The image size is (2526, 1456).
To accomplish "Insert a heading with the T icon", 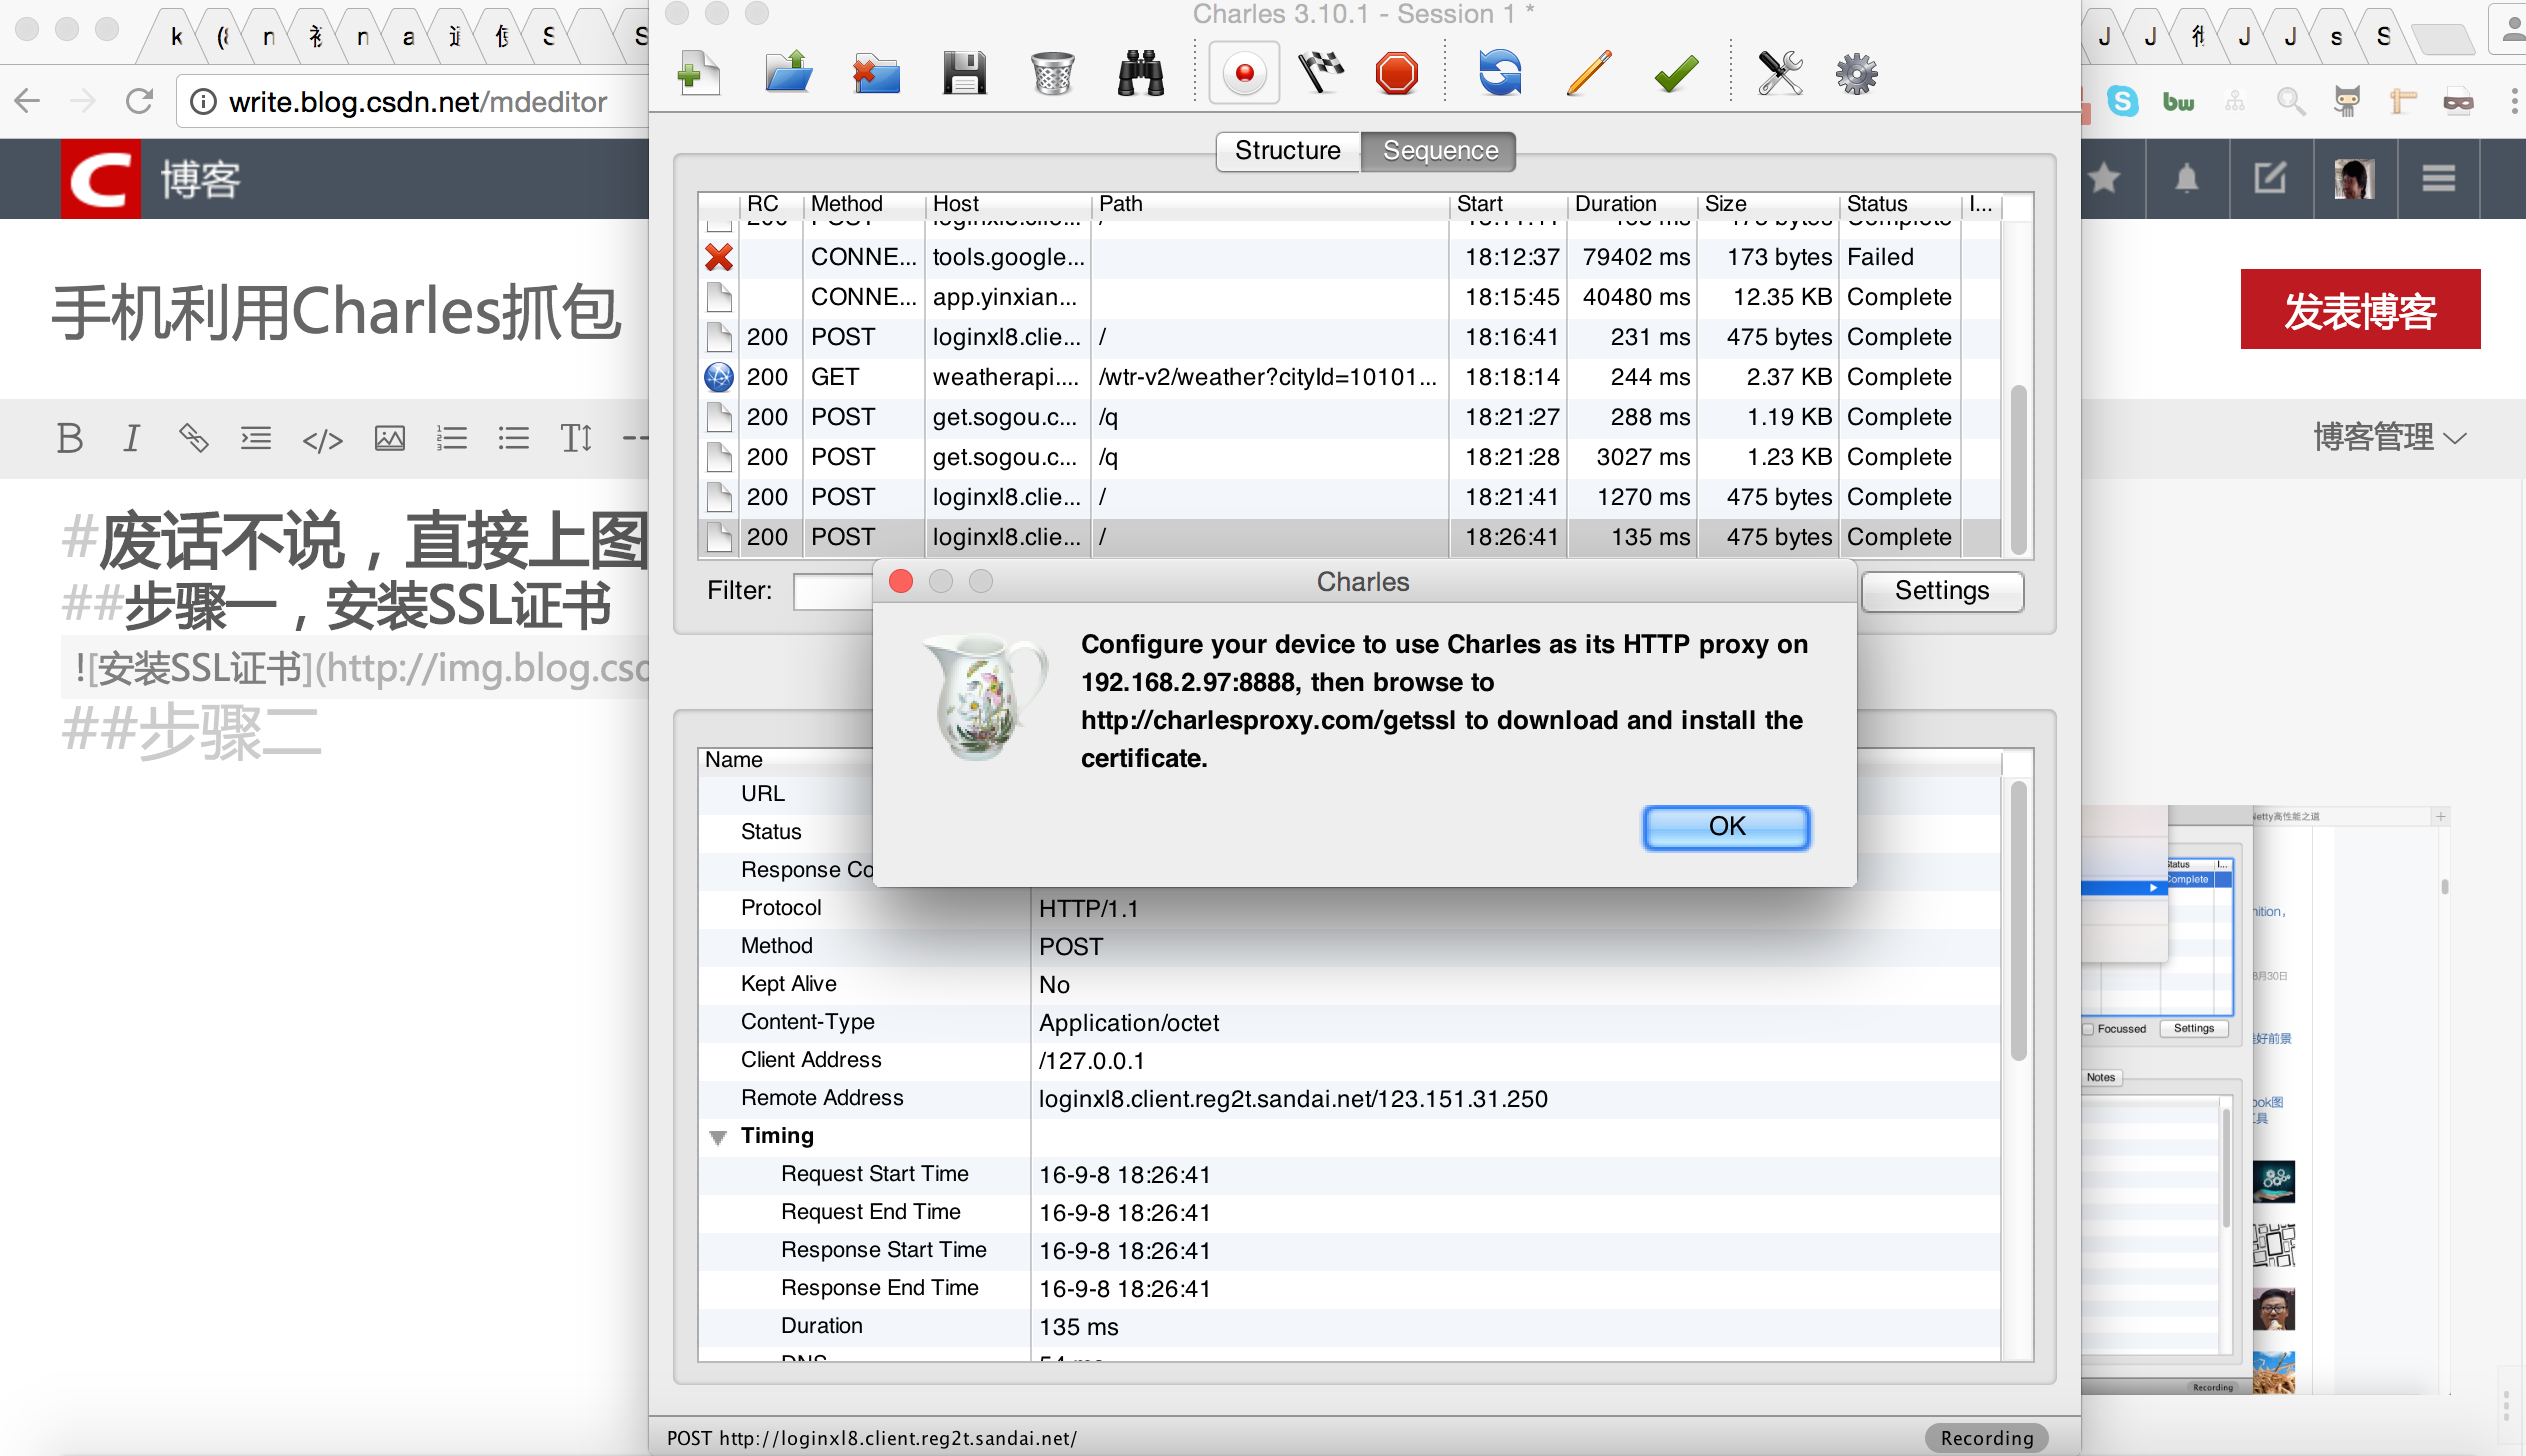I will (x=576, y=438).
